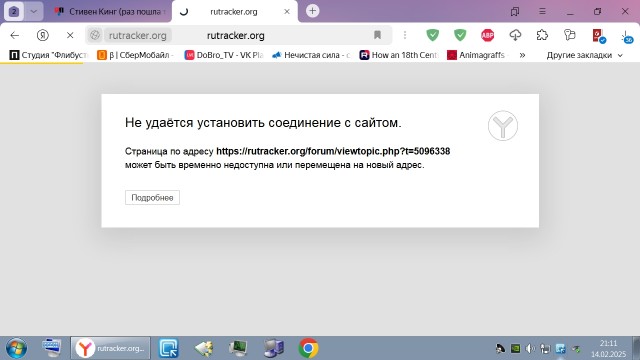The height and width of the screenshot is (360, 640).
Task: Open the NVIDIA tray icon
Action: click(x=516, y=349)
